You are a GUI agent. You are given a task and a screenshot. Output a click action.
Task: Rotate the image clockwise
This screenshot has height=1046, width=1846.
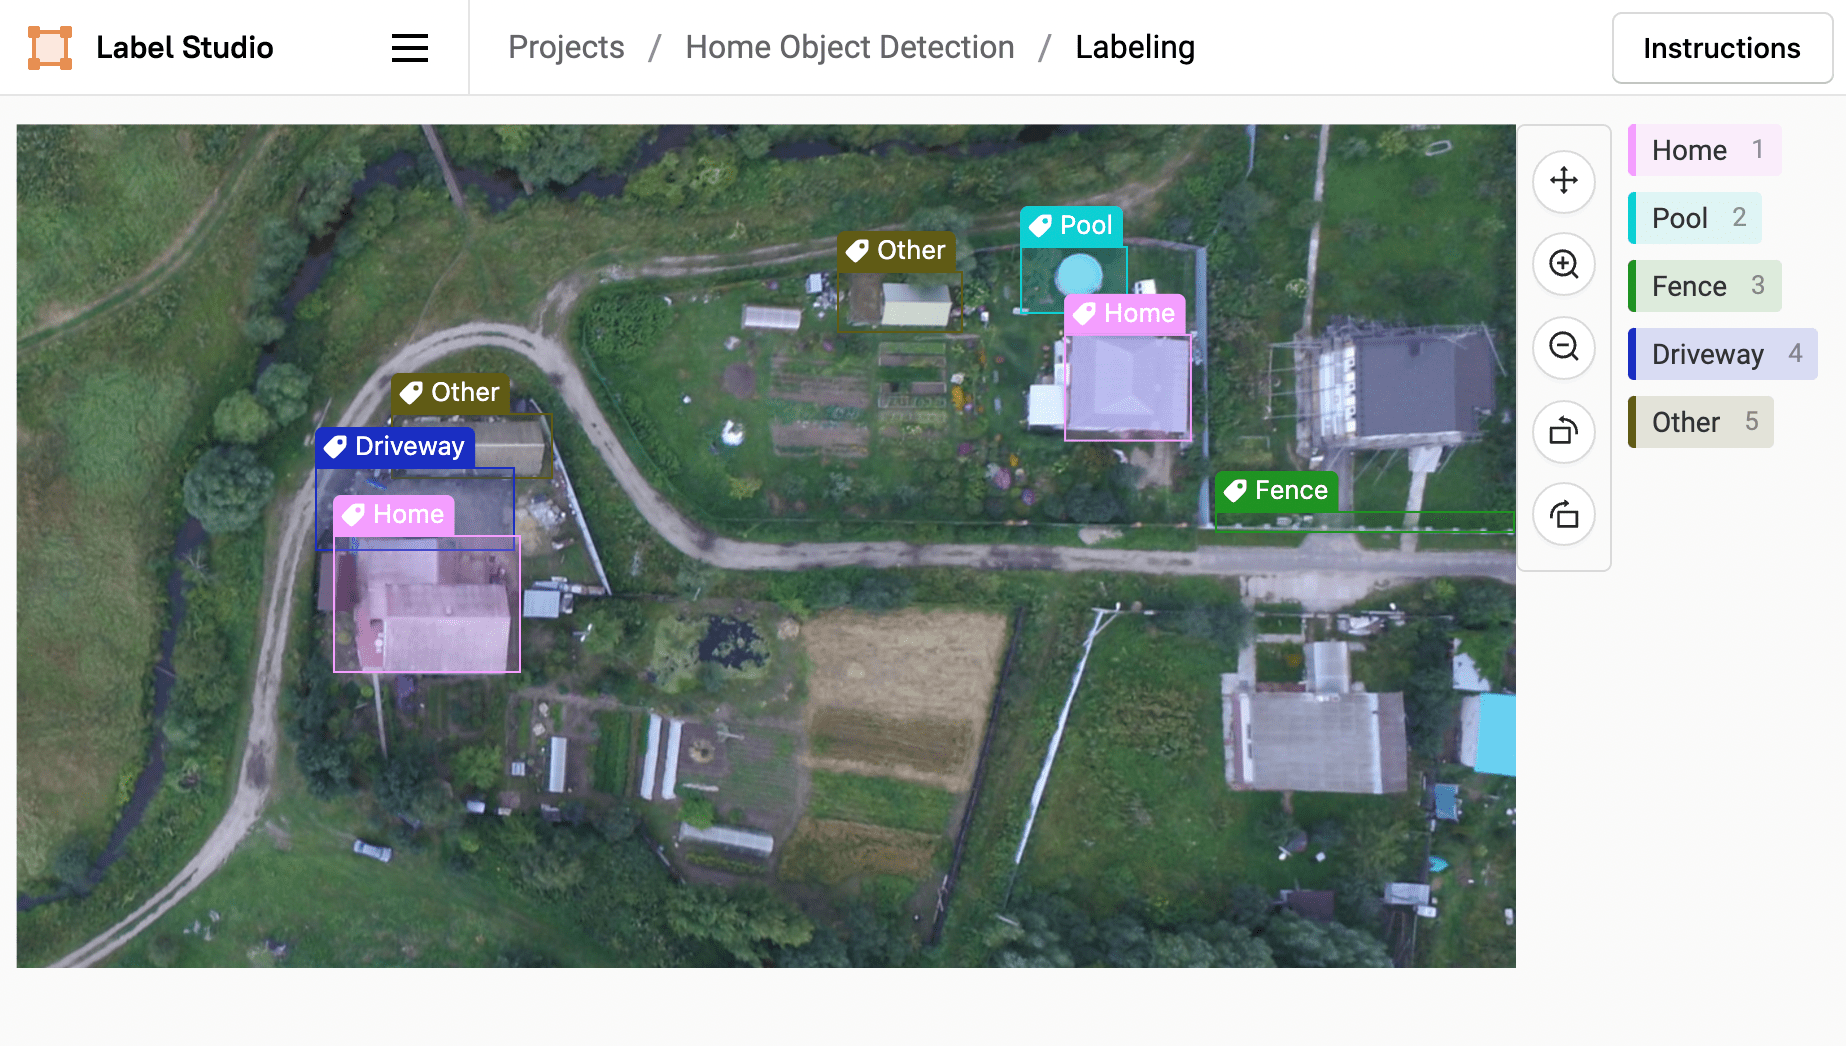pyautogui.click(x=1563, y=515)
